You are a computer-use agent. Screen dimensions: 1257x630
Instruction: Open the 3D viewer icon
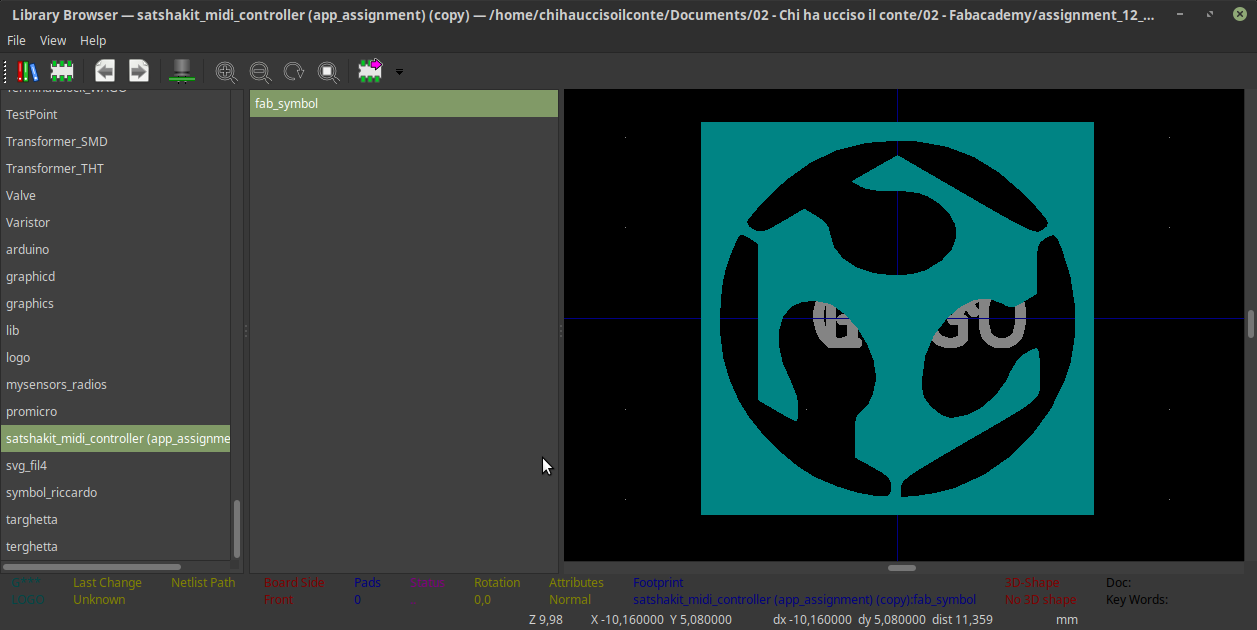[182, 71]
